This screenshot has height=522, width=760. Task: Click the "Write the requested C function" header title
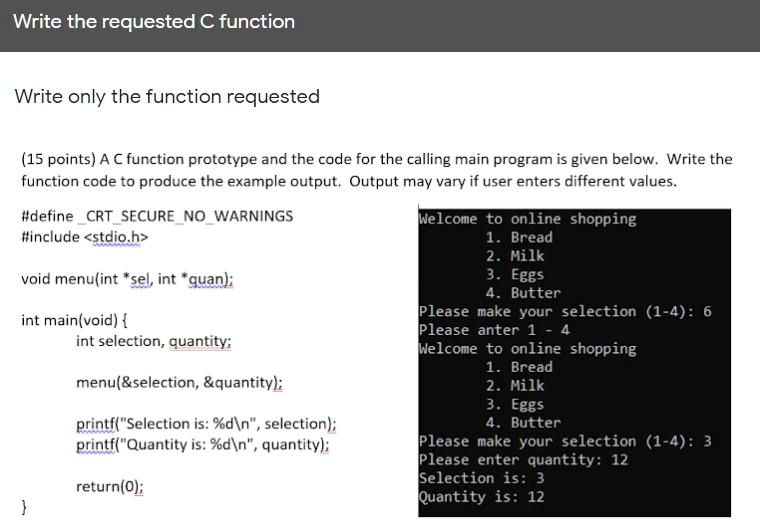click(x=154, y=22)
